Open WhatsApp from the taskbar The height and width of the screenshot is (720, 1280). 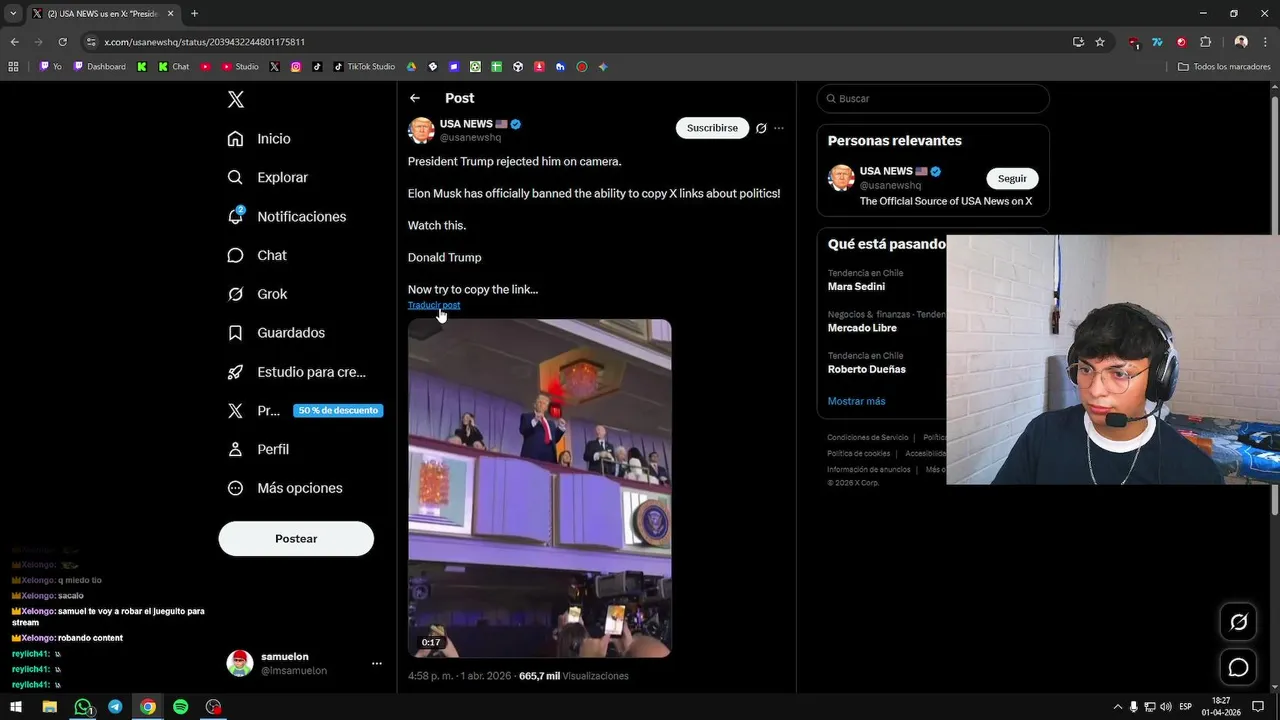tap(82, 707)
